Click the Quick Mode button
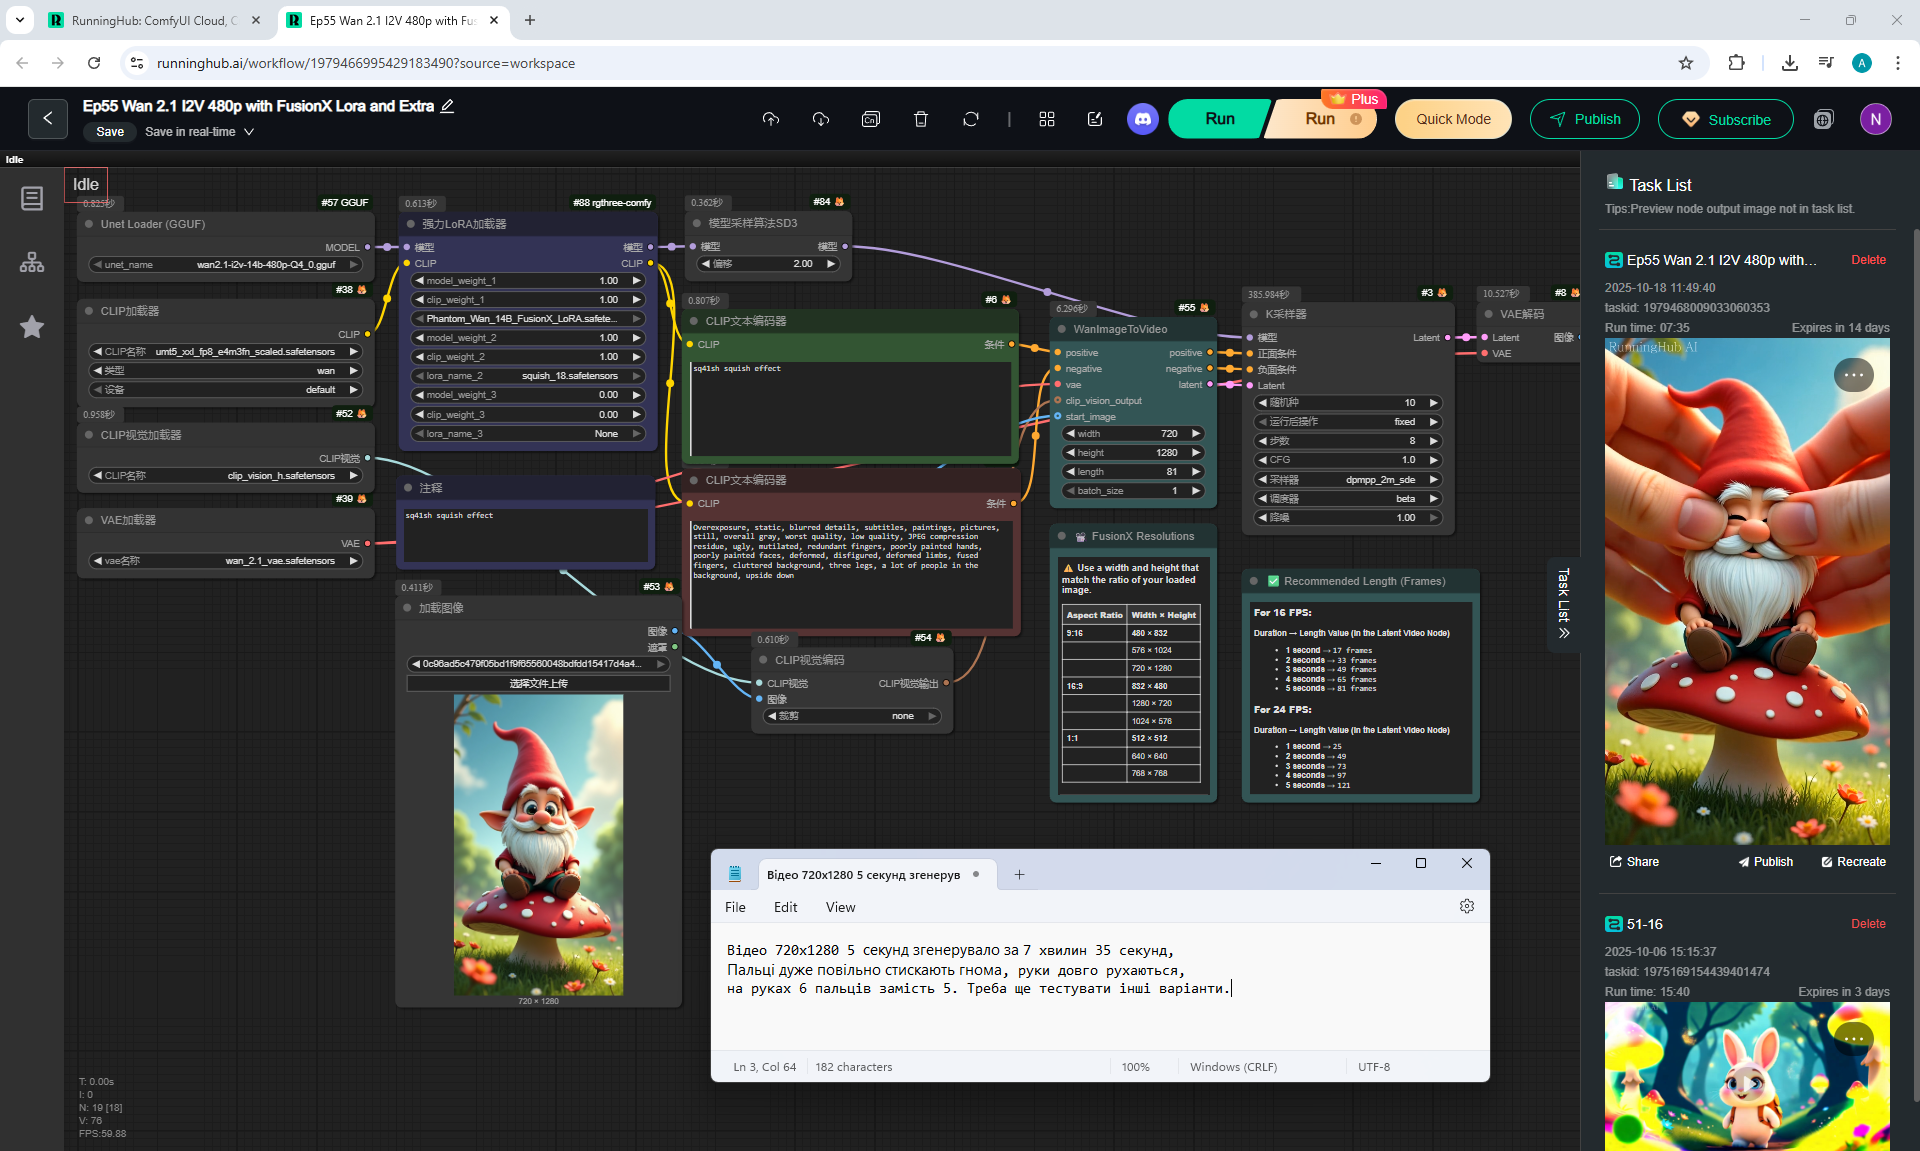 [x=1452, y=119]
